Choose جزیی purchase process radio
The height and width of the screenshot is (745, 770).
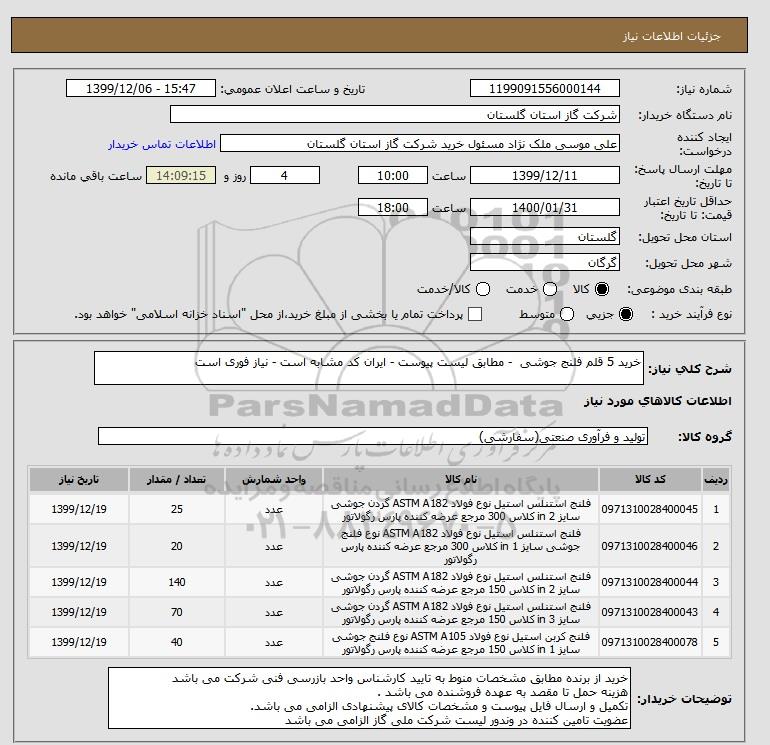626,314
